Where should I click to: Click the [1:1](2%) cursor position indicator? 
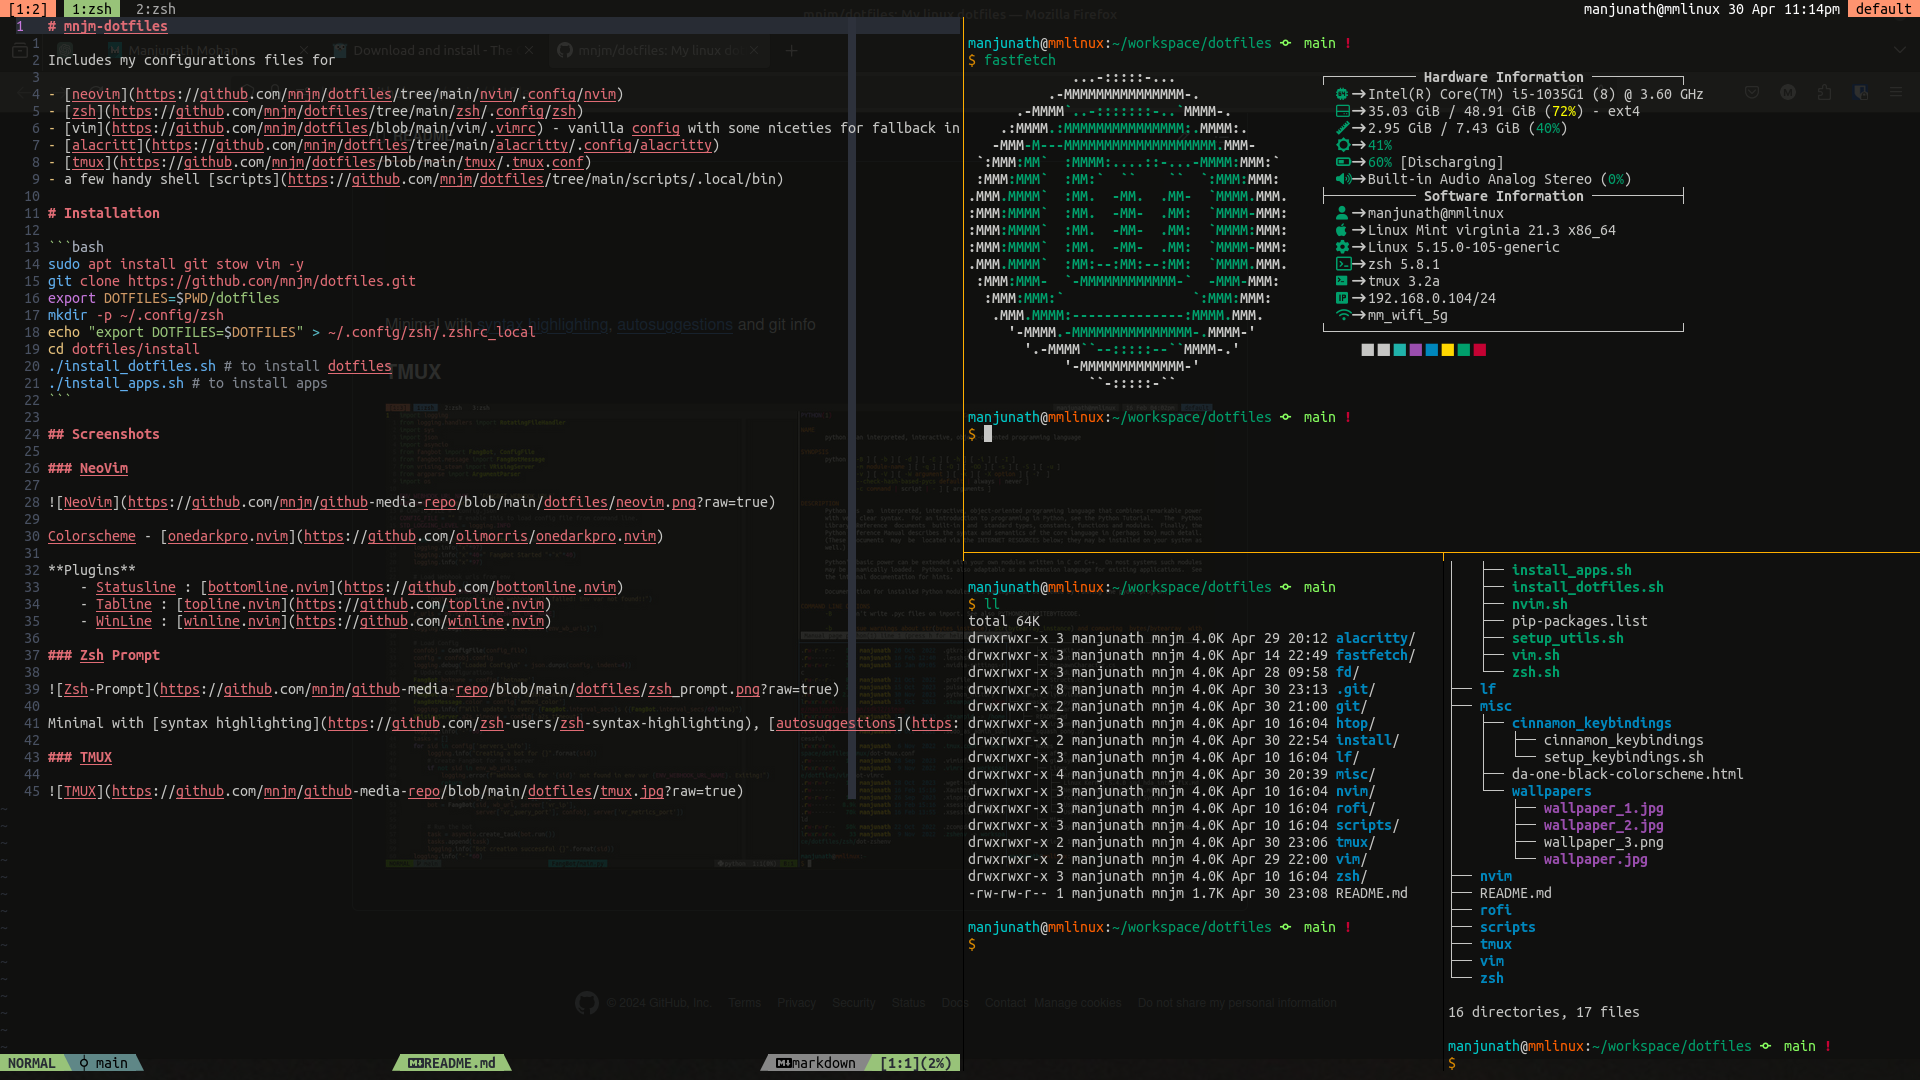click(x=916, y=1063)
